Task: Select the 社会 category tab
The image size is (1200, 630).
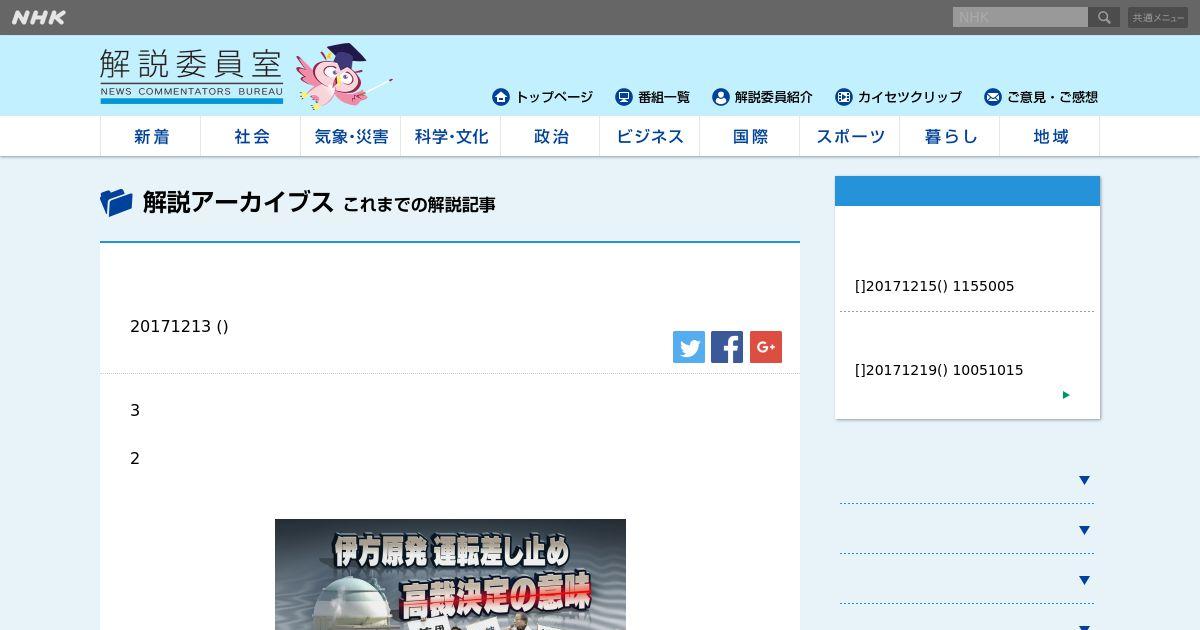Action: coord(251,136)
